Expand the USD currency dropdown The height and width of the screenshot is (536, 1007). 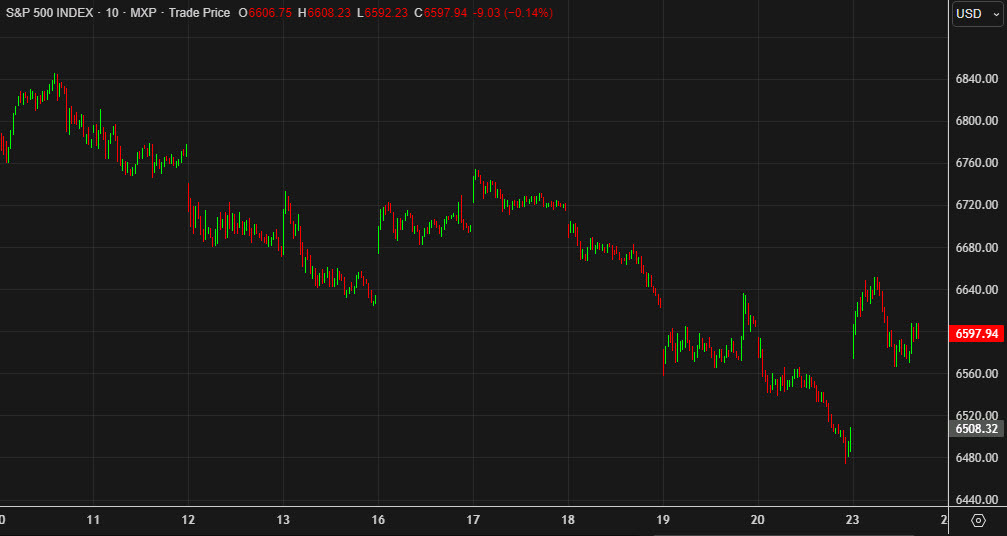(x=977, y=14)
